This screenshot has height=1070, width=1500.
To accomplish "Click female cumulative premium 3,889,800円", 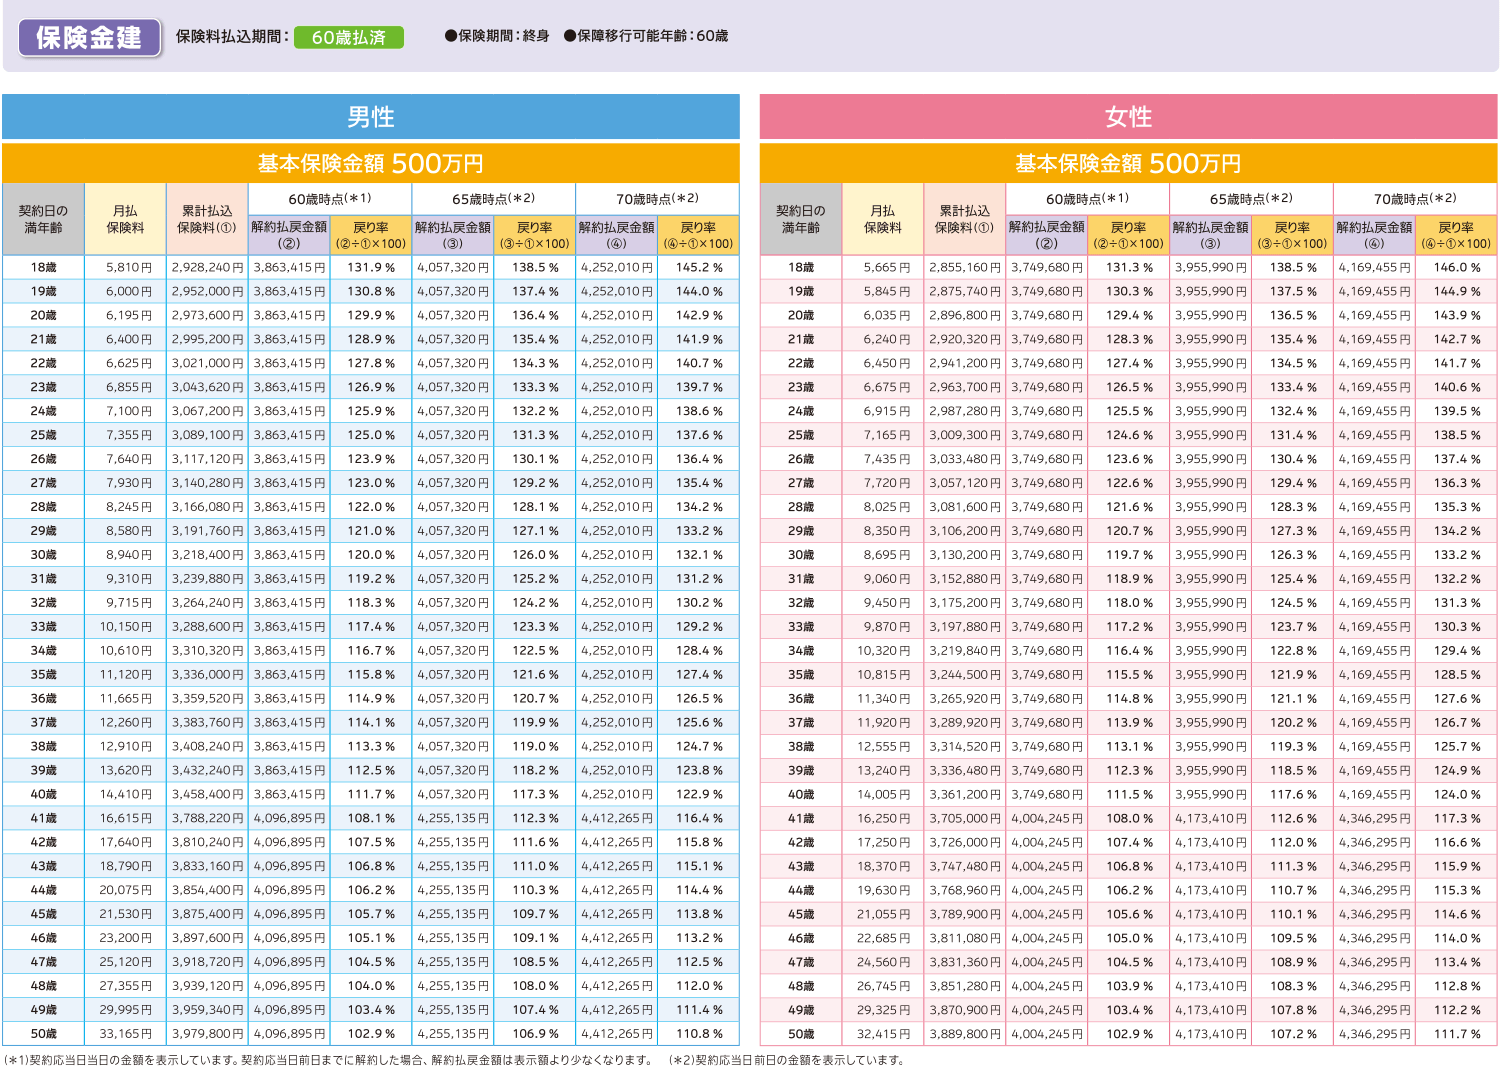I will point(965,1035).
